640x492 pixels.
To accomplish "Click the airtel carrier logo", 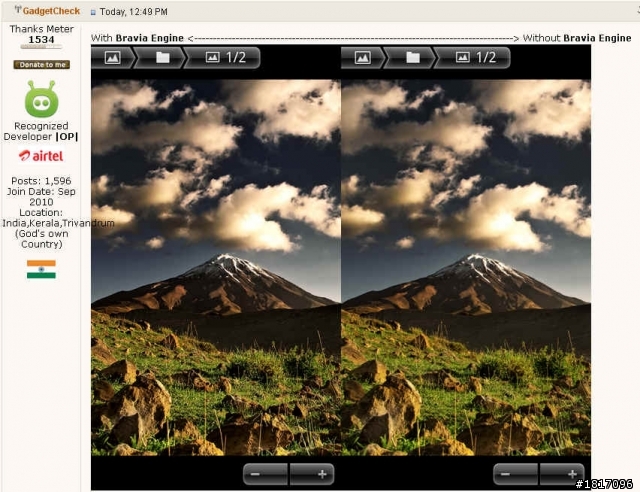I will point(41,156).
